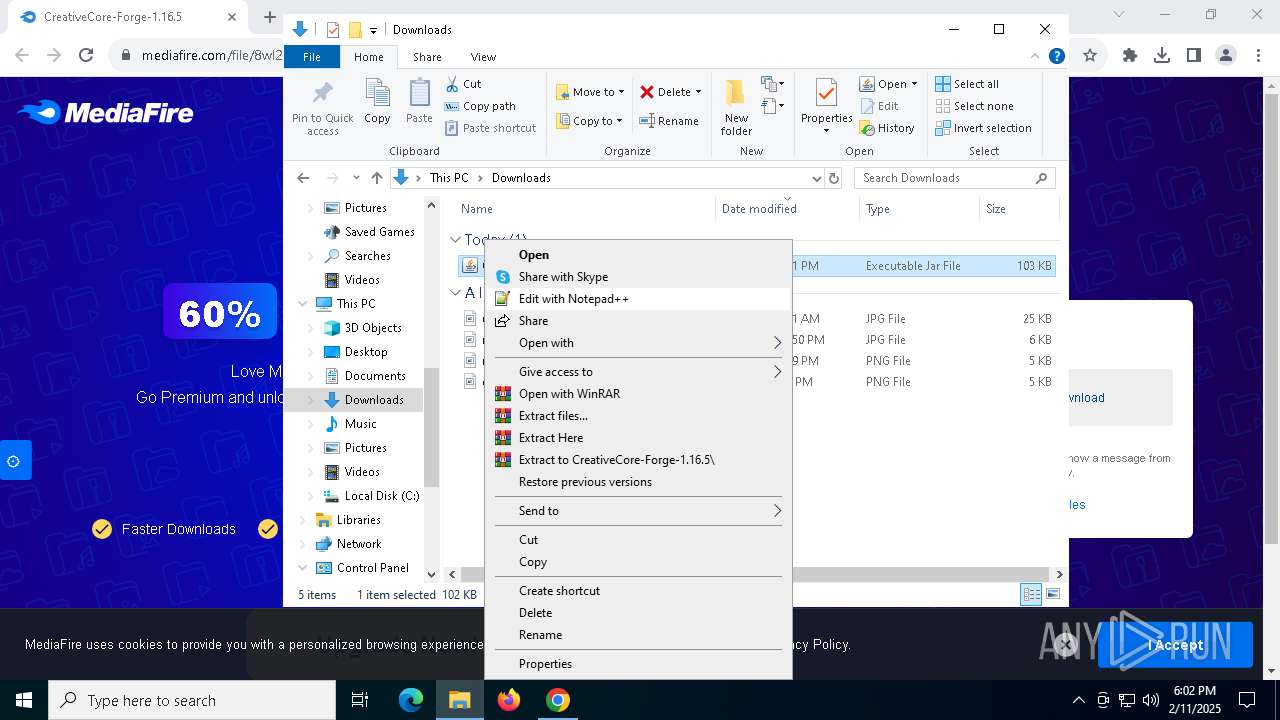1280x720 pixels.
Task: Click the Cut scissors in ribbon
Action: tap(463, 84)
